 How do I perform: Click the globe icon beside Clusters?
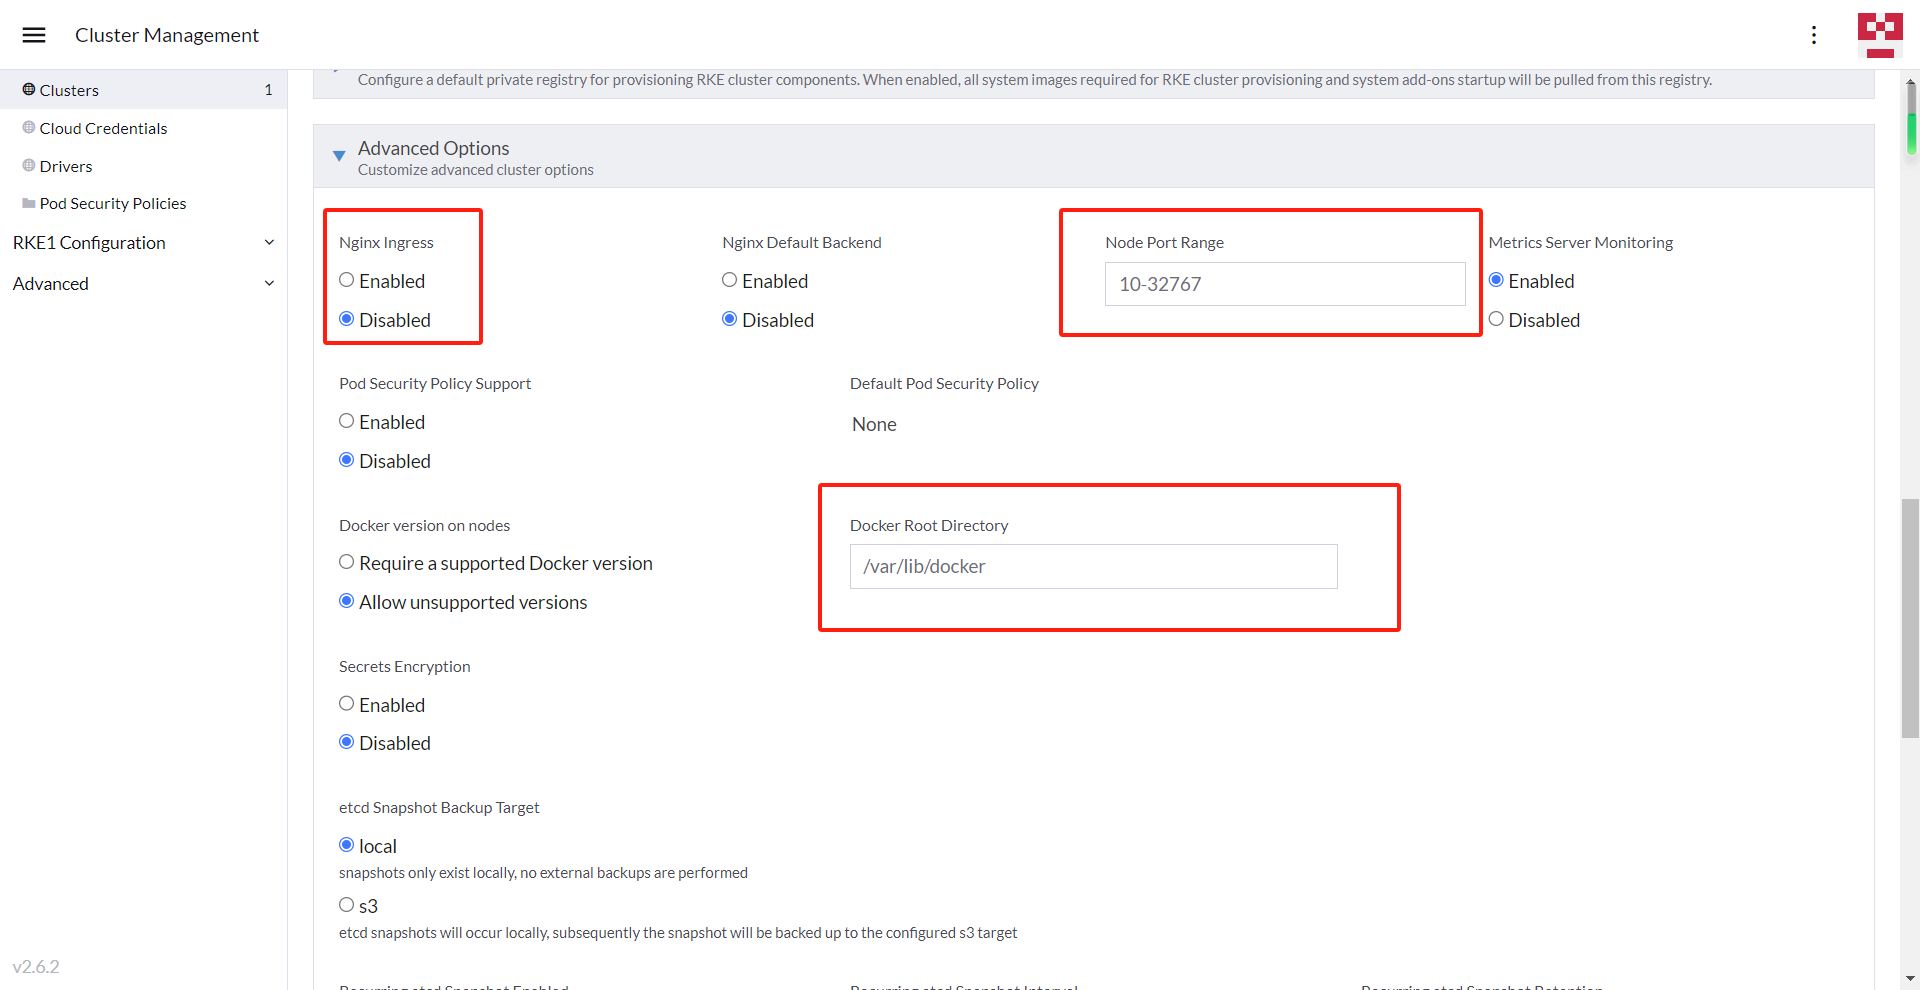(29, 90)
